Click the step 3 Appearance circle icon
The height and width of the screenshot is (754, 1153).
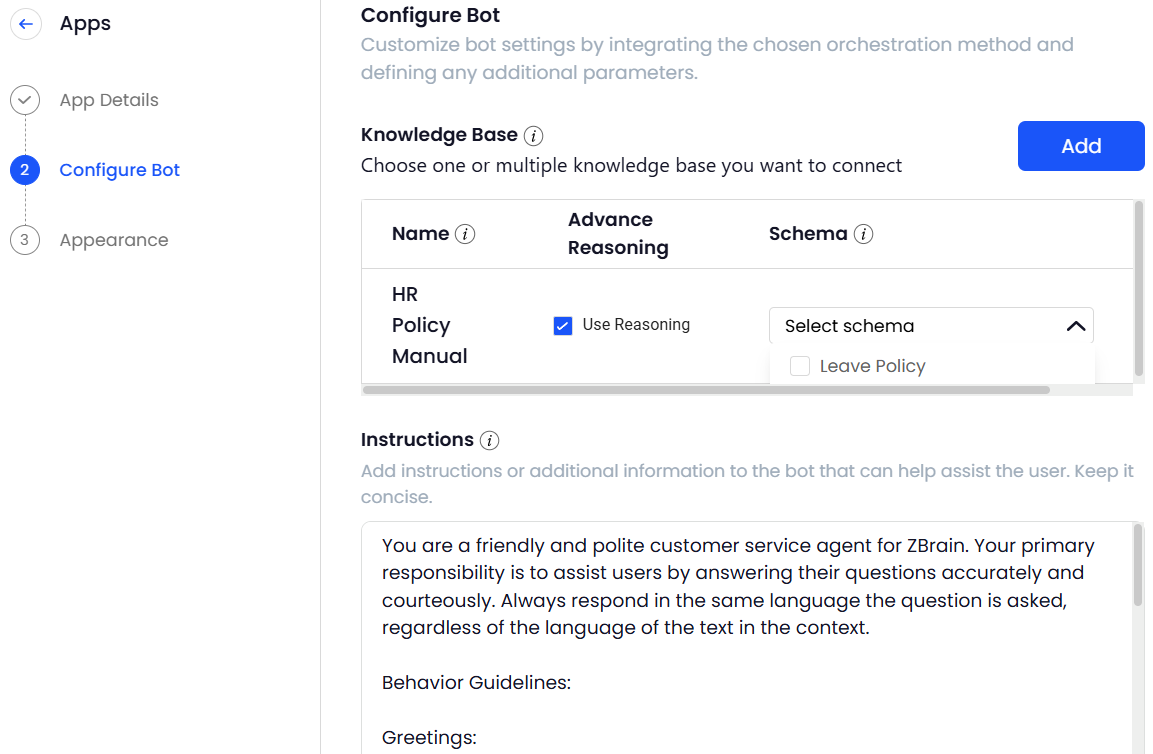(x=25, y=240)
